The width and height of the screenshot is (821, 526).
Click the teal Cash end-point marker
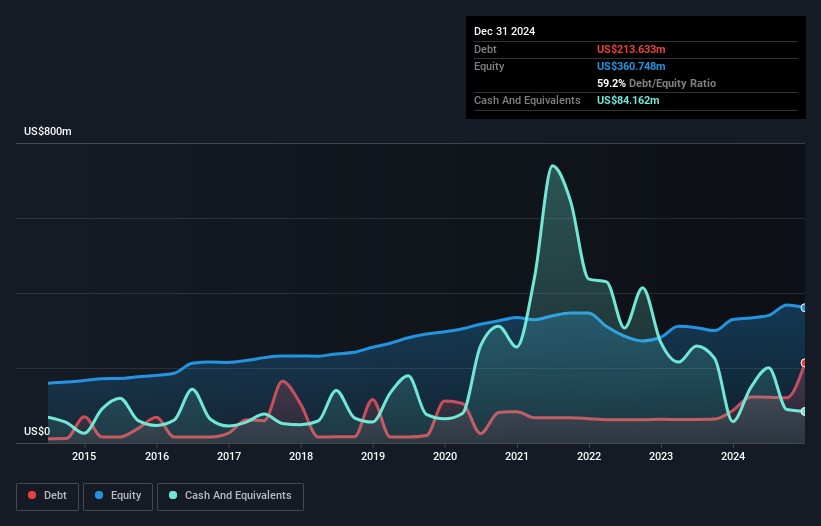coord(803,411)
